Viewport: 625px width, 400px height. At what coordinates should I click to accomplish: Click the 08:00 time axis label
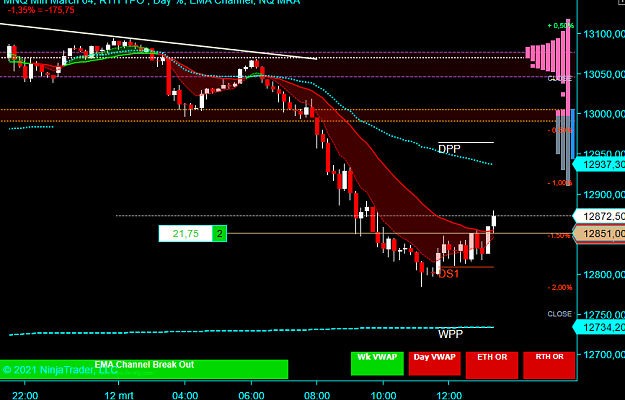316,396
